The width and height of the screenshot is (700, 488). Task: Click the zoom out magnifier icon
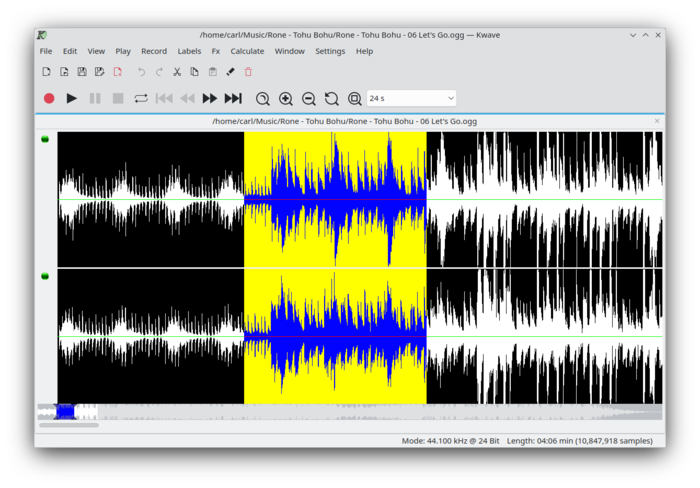point(309,99)
